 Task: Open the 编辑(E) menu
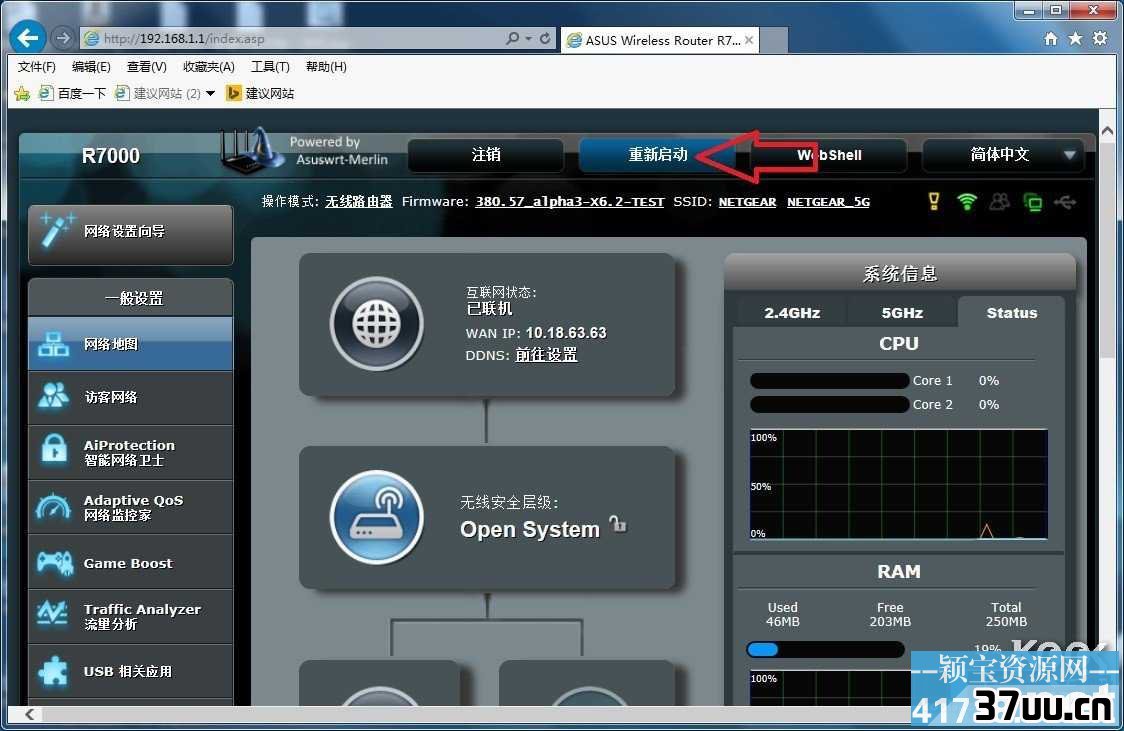(91, 67)
